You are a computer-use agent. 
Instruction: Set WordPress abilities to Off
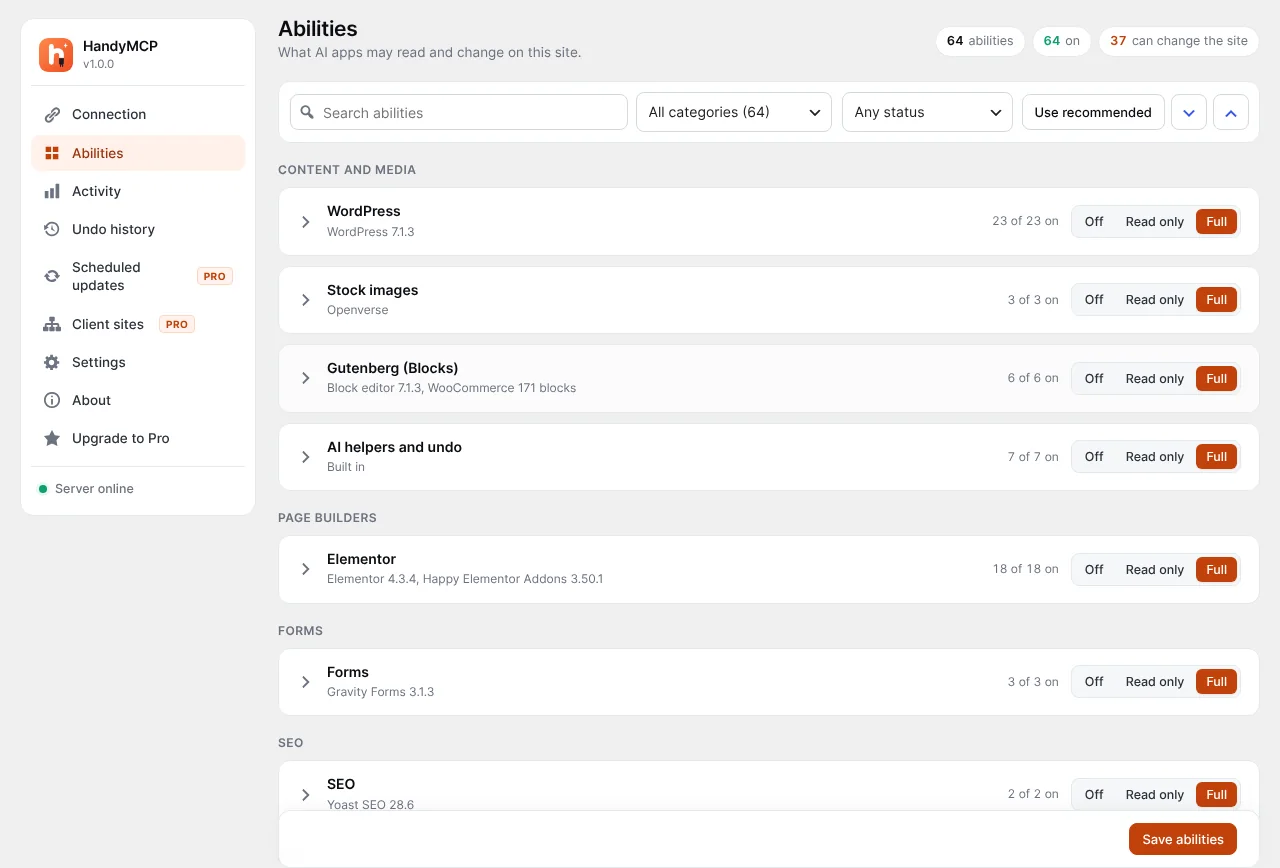click(x=1094, y=222)
